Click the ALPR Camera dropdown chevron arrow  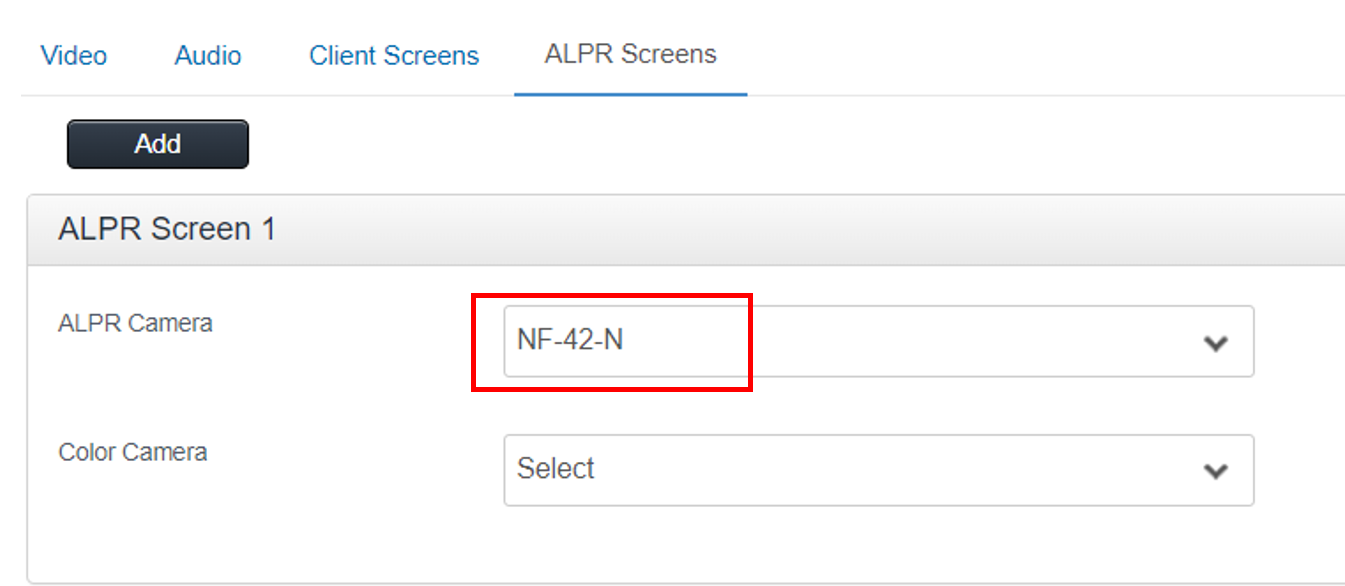[x=1215, y=343]
